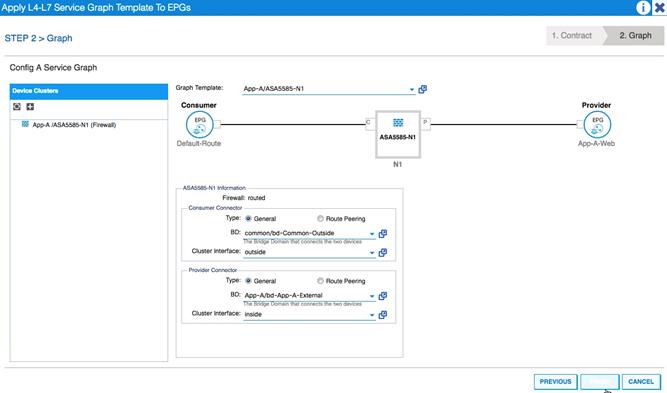Image resolution: width=667 pixels, height=393 pixels.
Task: Open link icon next to Provider BD
Action: (x=383, y=296)
